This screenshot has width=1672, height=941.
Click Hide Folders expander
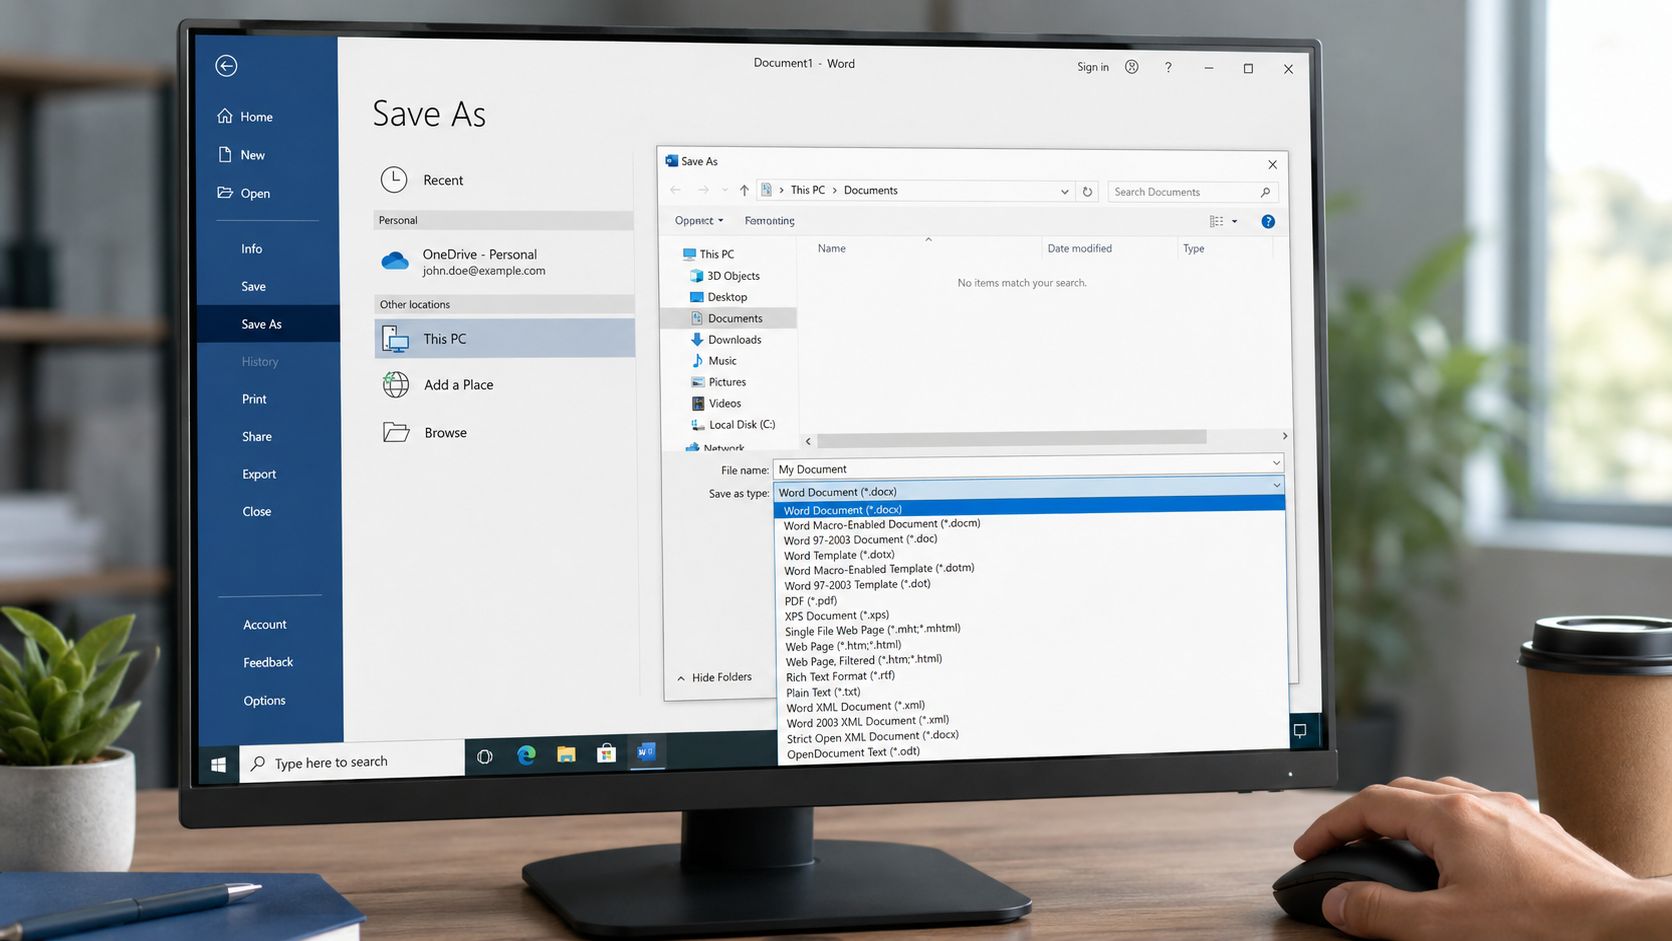point(714,678)
